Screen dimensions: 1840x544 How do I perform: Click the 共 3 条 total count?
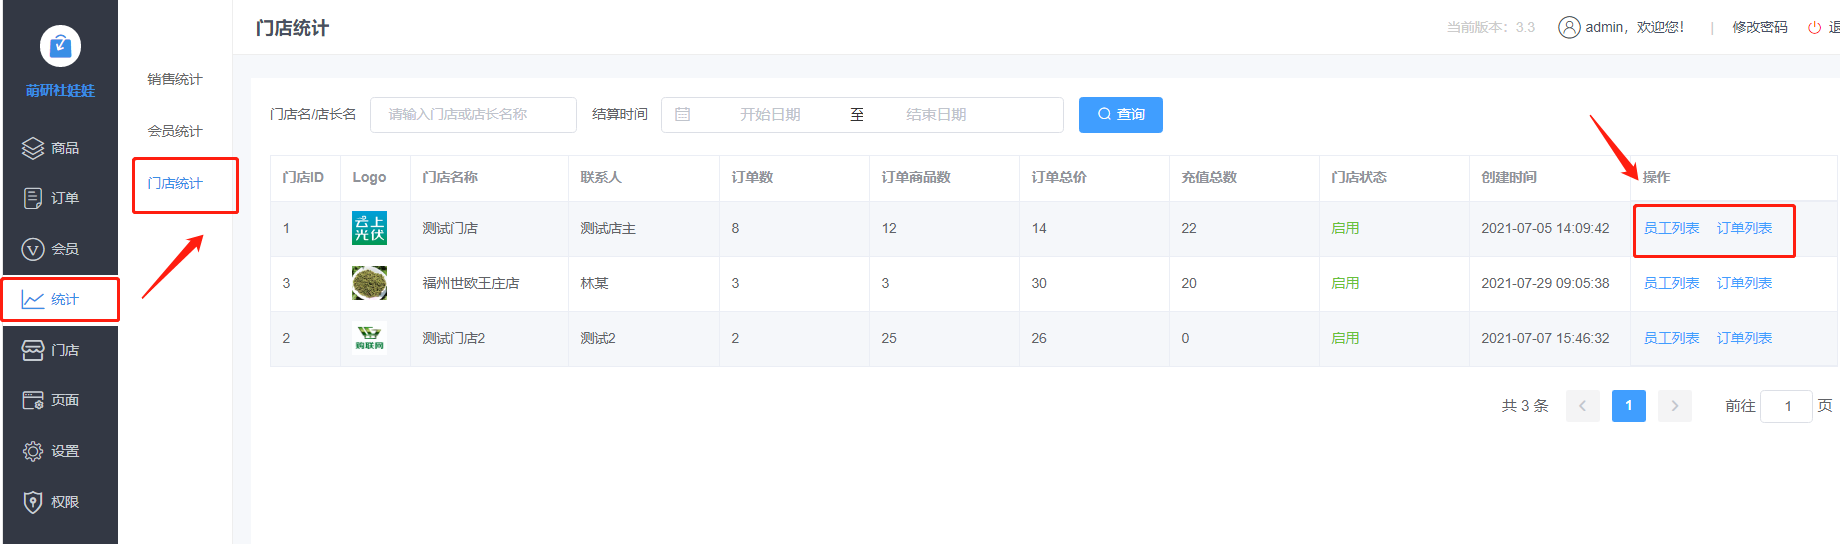(x=1525, y=405)
